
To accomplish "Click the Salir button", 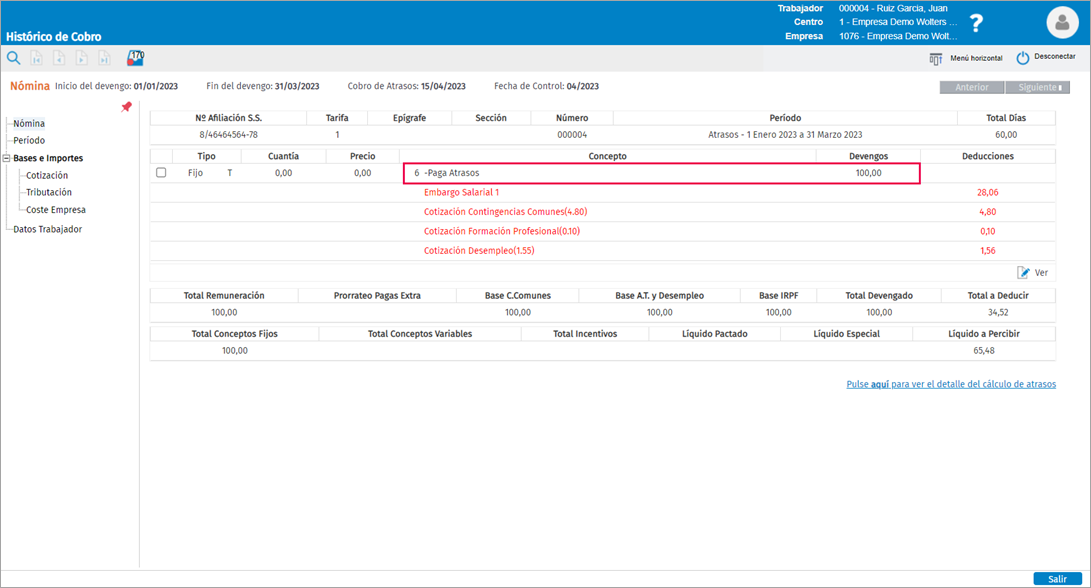I will [1058, 579].
